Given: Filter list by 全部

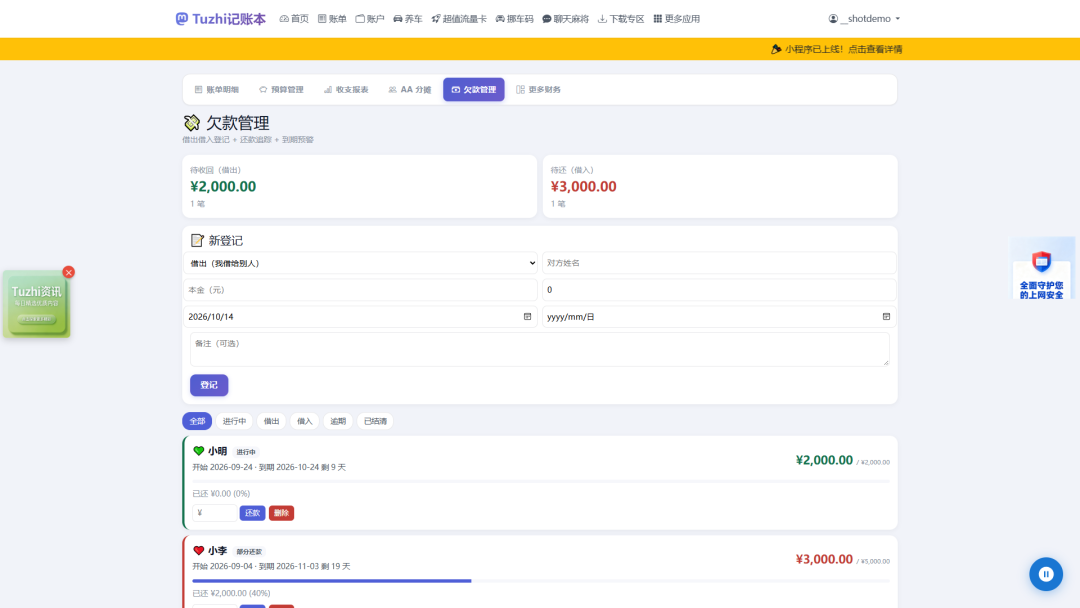Looking at the screenshot, I should (x=197, y=421).
